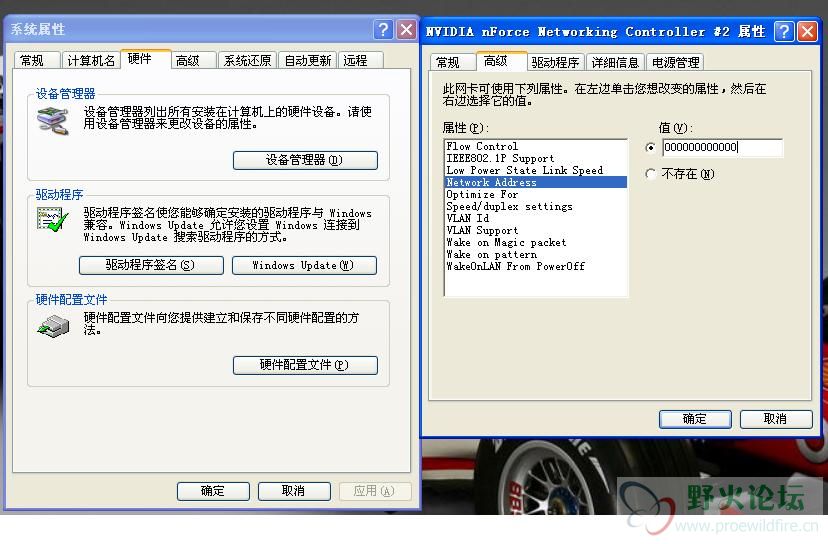
Task: Select VLAN Support property
Action: [535, 230]
